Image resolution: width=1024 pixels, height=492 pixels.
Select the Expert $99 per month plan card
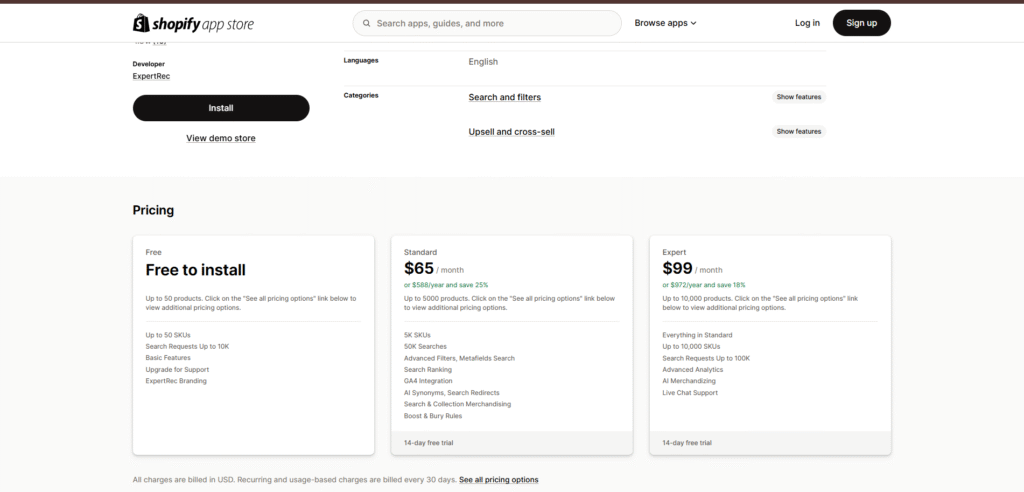pos(769,345)
